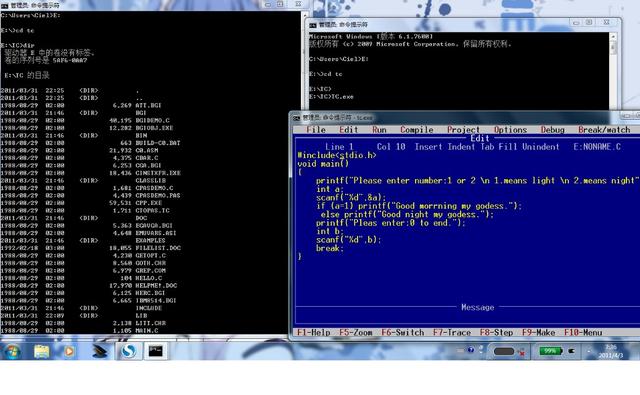
Task: Open the Edit menu in Turbo C
Action: [349, 130]
